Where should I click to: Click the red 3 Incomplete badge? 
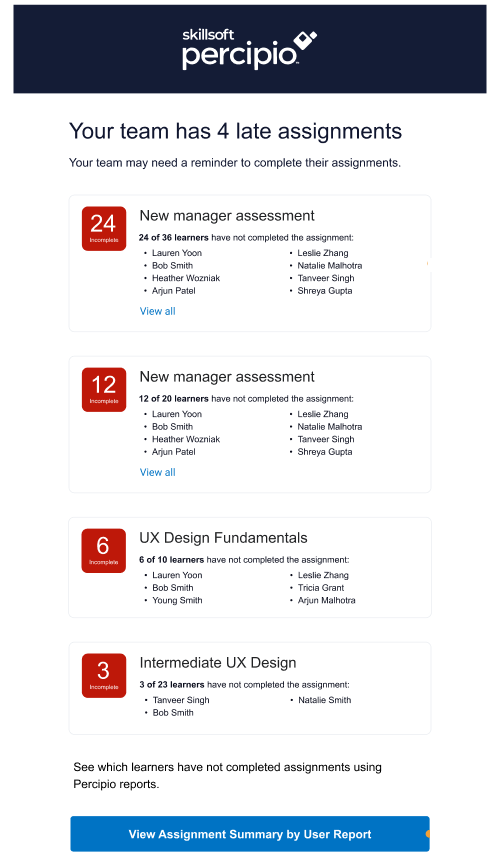click(x=104, y=676)
